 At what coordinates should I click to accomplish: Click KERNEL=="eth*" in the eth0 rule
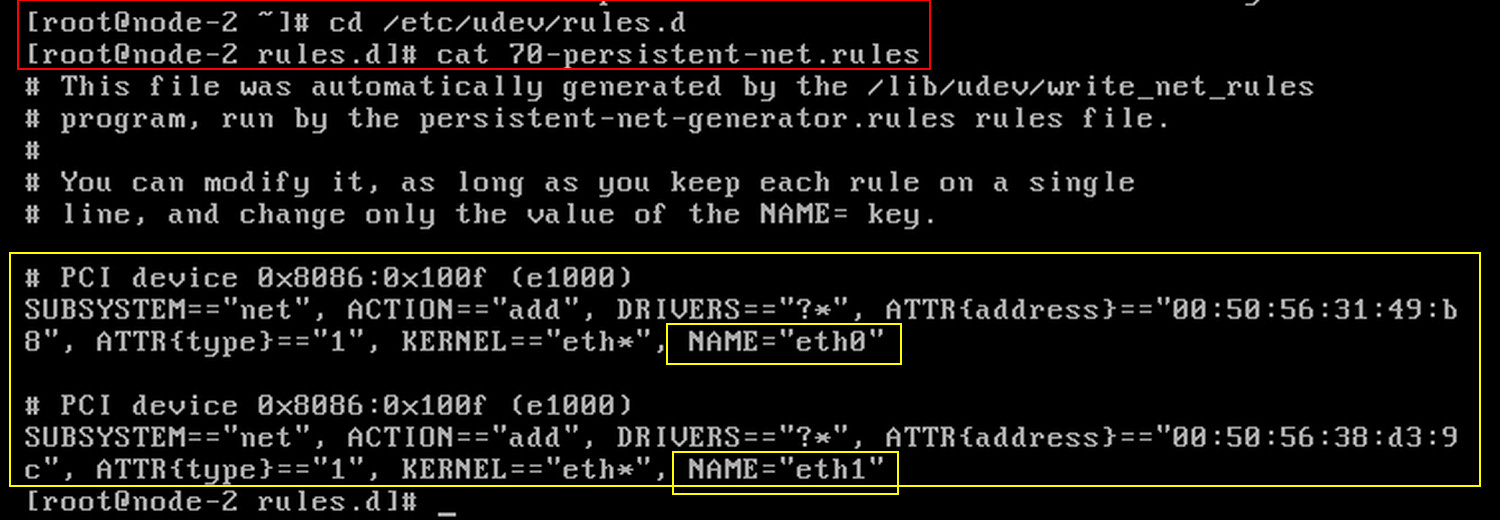coord(527,342)
